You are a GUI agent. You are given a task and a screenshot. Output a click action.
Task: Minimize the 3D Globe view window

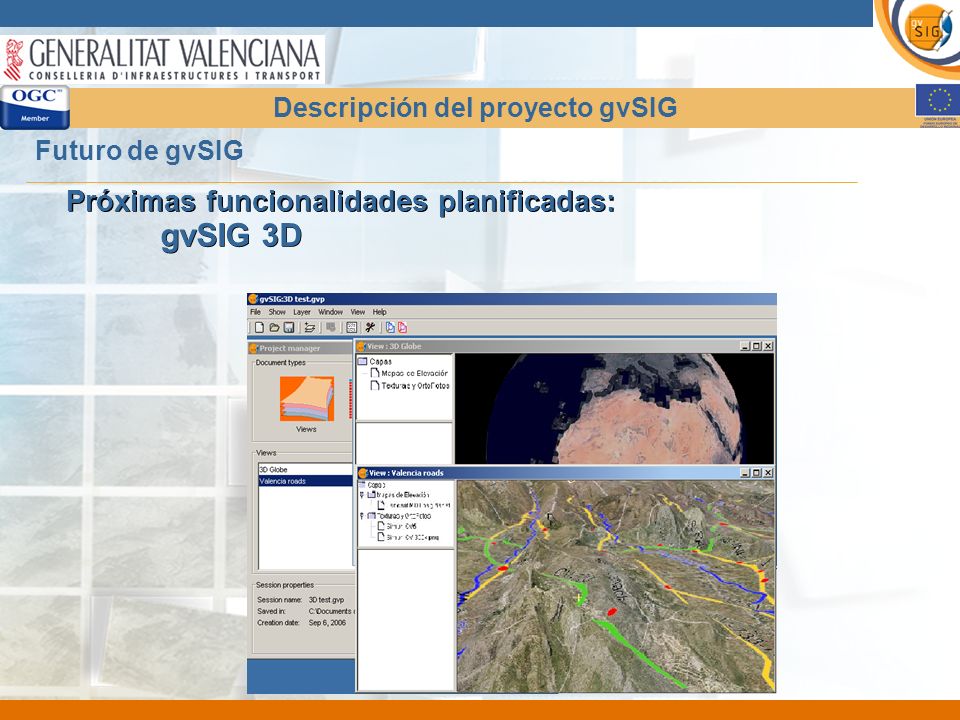pyautogui.click(x=745, y=346)
